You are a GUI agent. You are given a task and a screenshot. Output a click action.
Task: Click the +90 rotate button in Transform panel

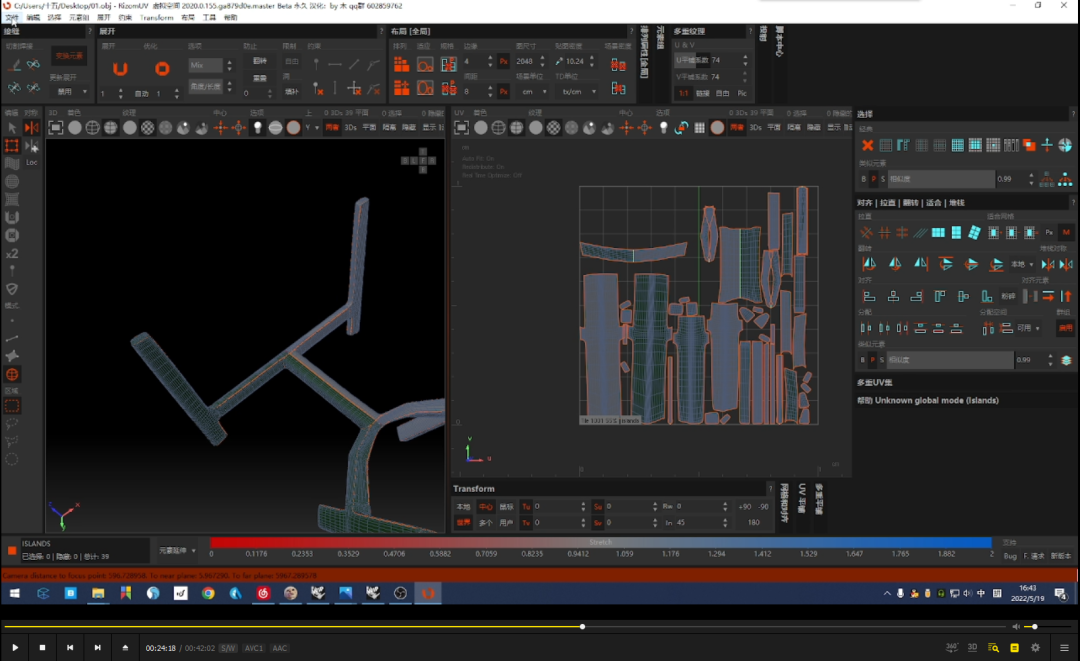(745, 506)
